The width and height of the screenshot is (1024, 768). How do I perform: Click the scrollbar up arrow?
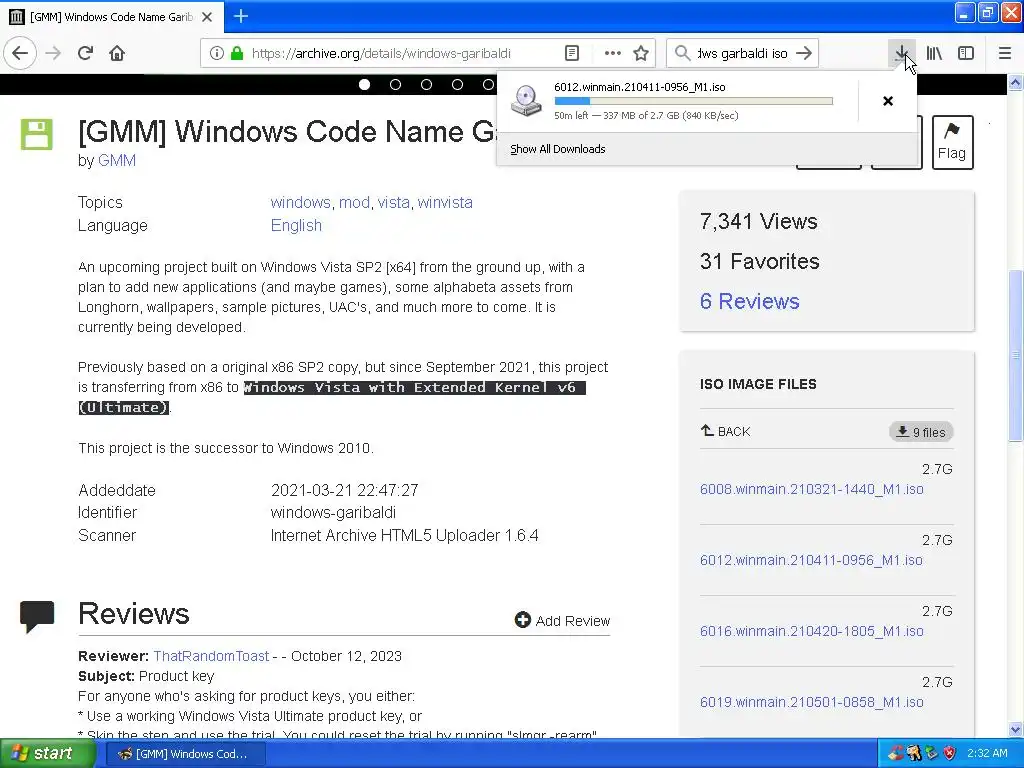click(x=1016, y=82)
